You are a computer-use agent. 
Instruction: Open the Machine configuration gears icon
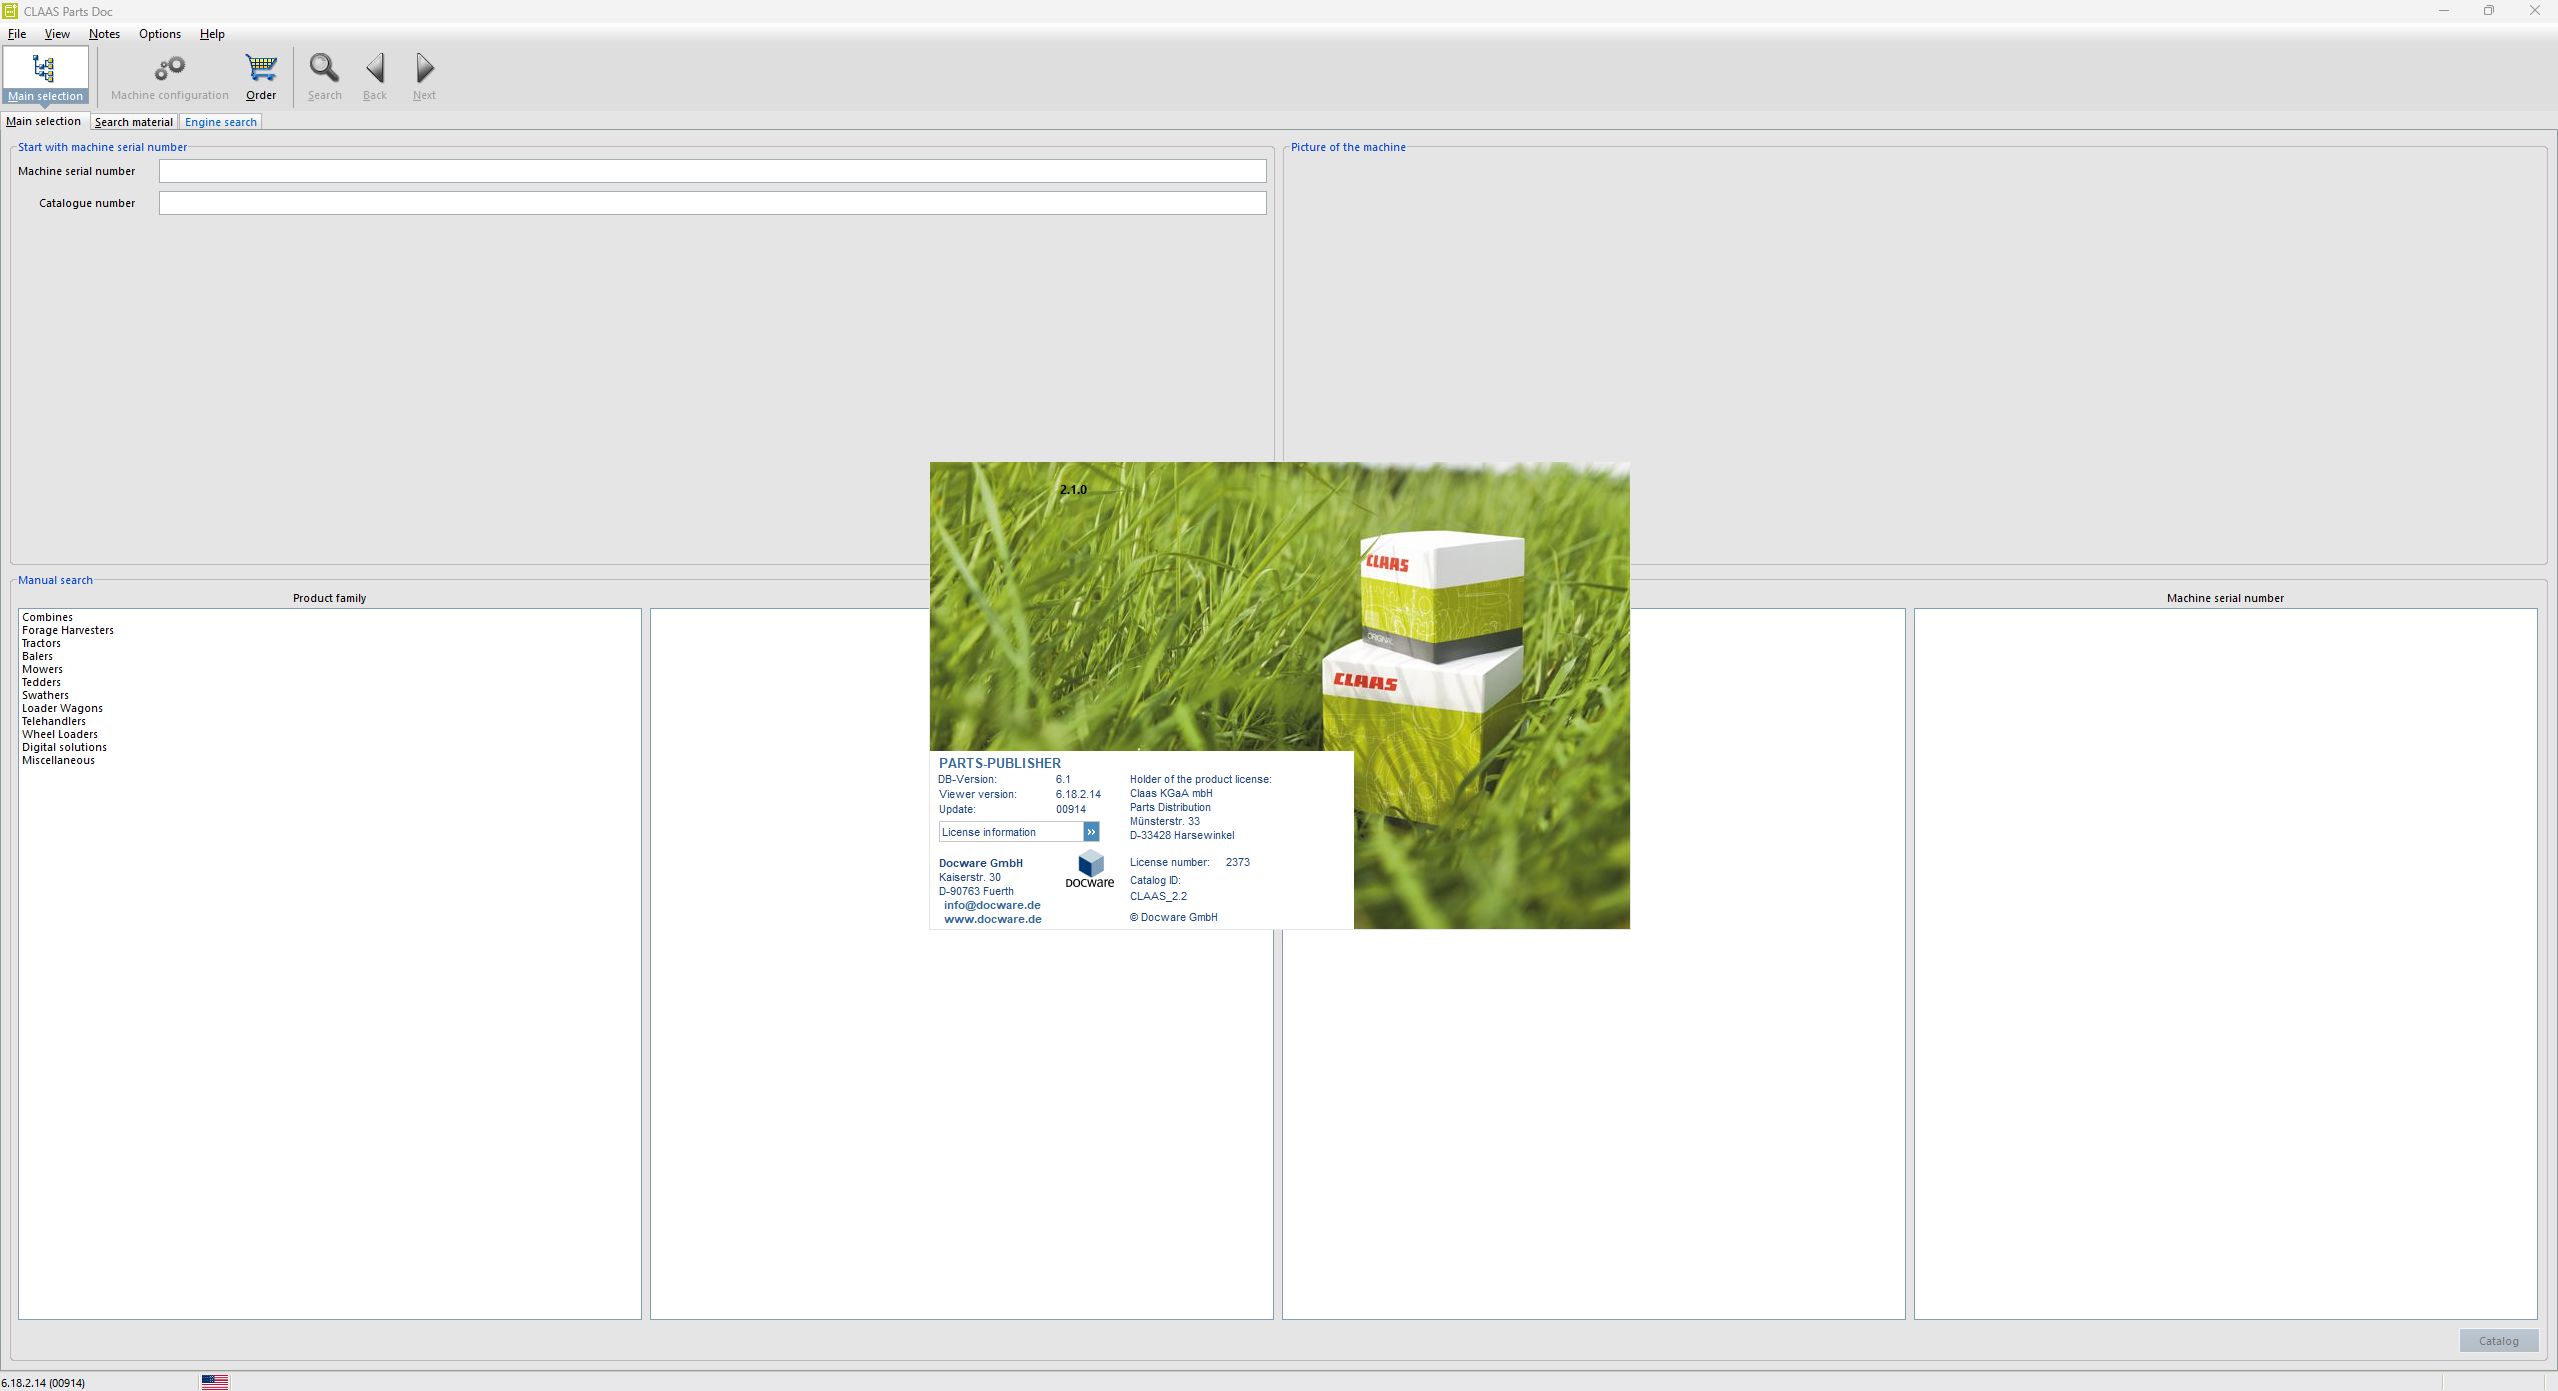169,70
